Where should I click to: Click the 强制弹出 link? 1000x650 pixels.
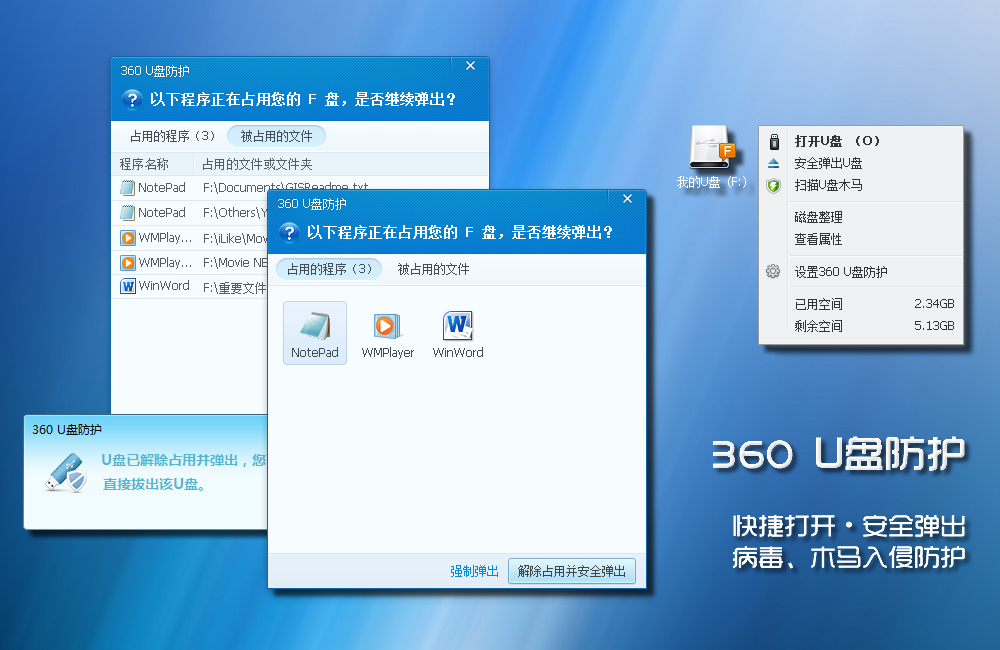tap(474, 571)
